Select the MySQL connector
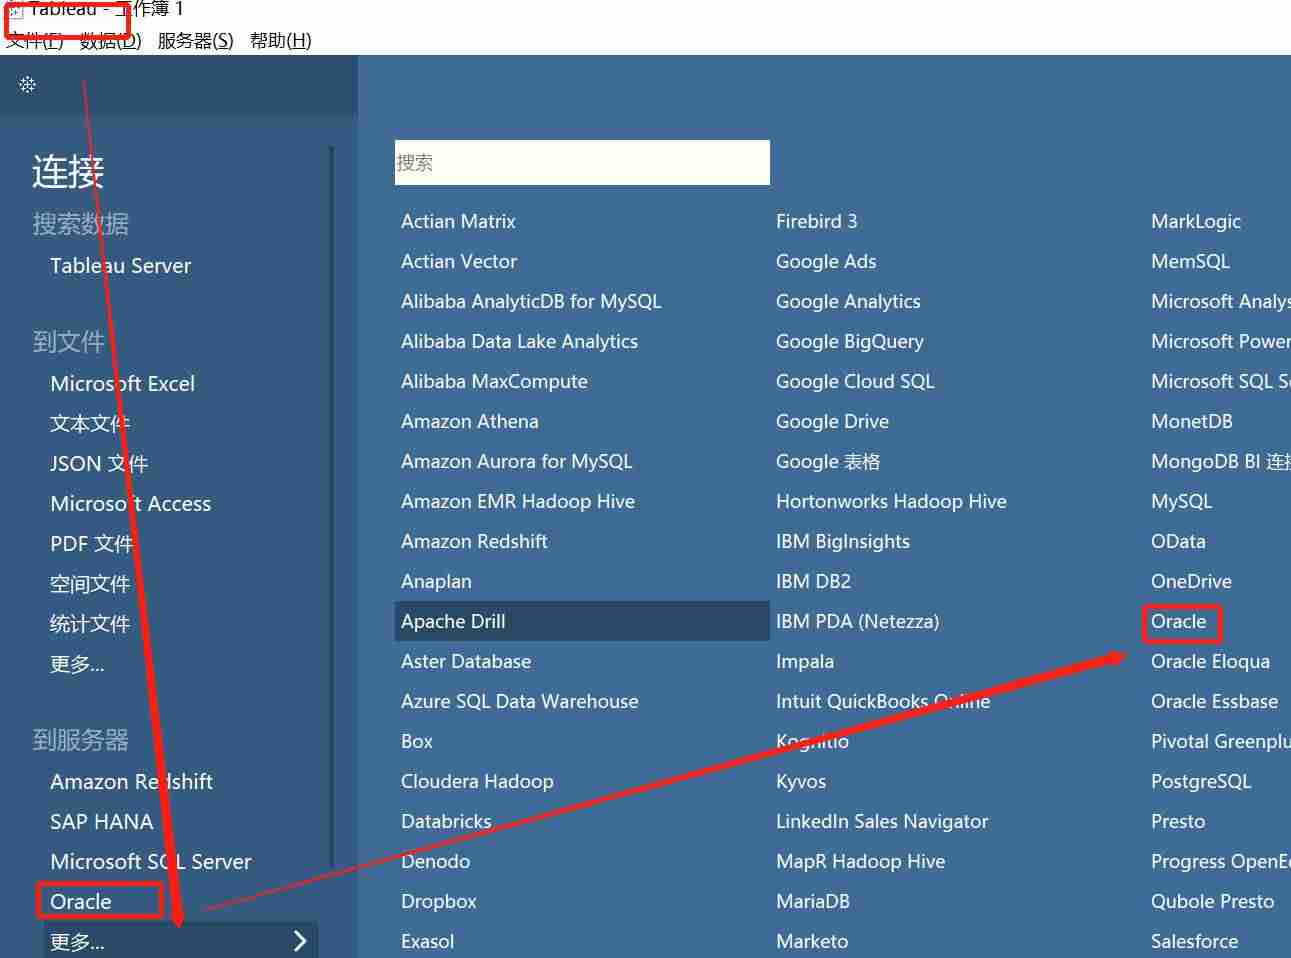This screenshot has width=1291, height=958. click(x=1181, y=501)
